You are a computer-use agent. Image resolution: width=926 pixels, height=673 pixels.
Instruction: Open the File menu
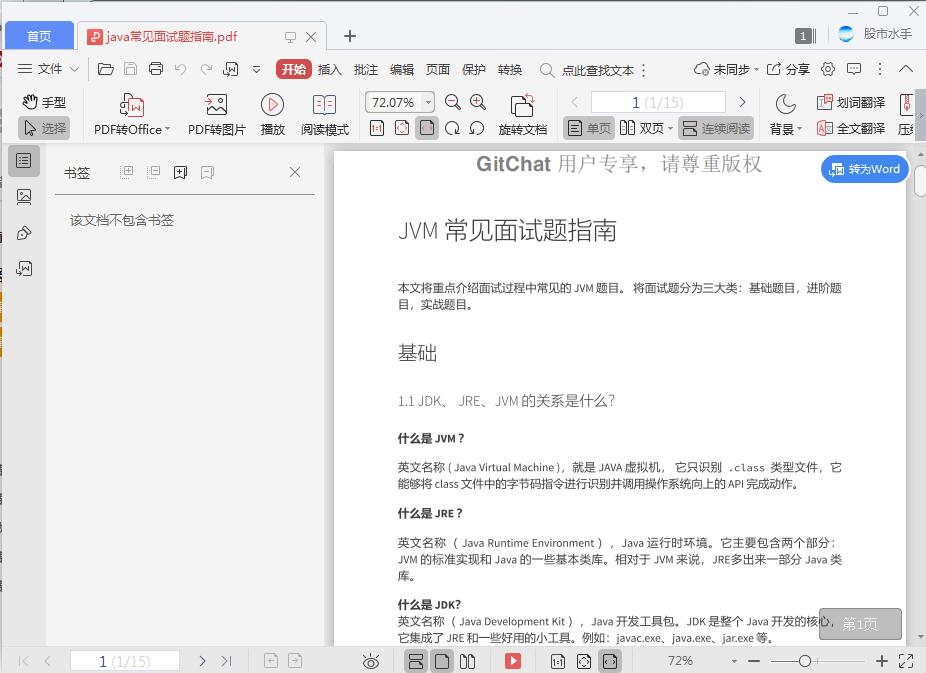pyautogui.click(x=40, y=69)
